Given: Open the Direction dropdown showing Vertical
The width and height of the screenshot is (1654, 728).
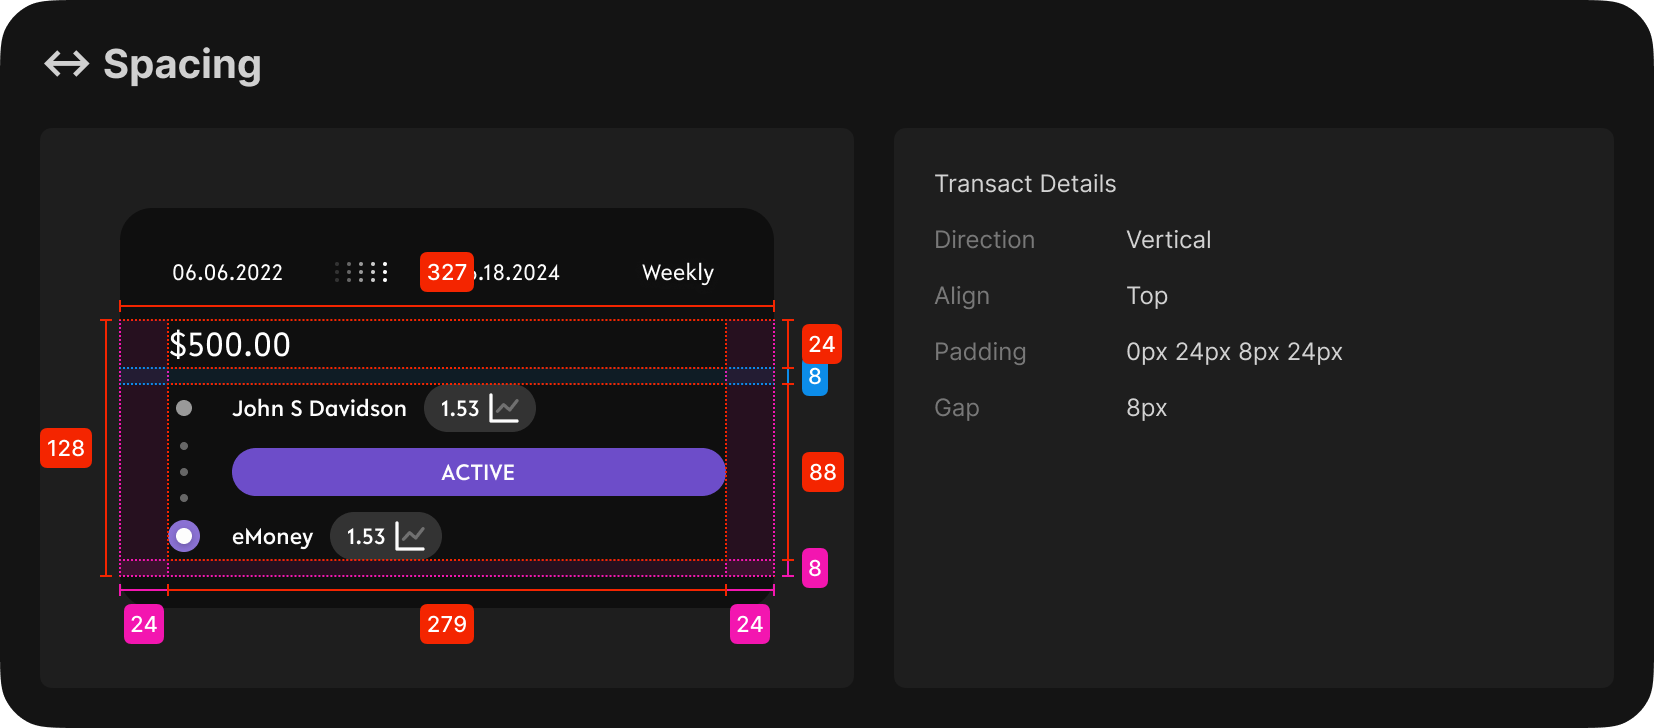Looking at the screenshot, I should [x=1168, y=240].
